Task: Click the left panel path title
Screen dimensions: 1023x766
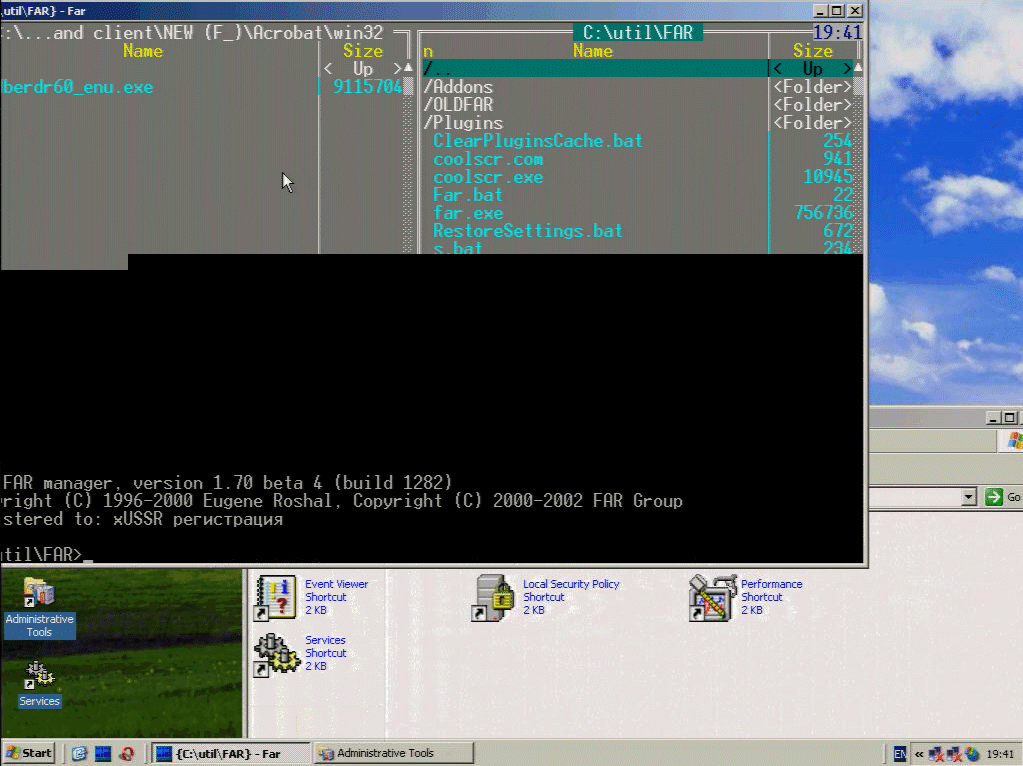Action: pyautogui.click(x=191, y=33)
